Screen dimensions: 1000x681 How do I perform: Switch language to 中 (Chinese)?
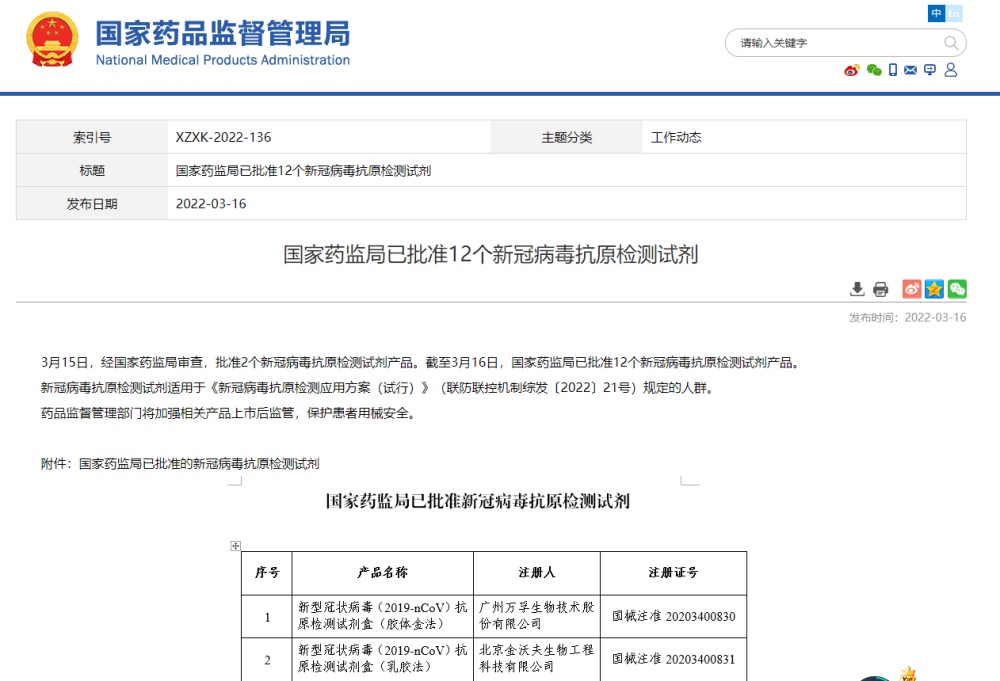pyautogui.click(x=936, y=13)
